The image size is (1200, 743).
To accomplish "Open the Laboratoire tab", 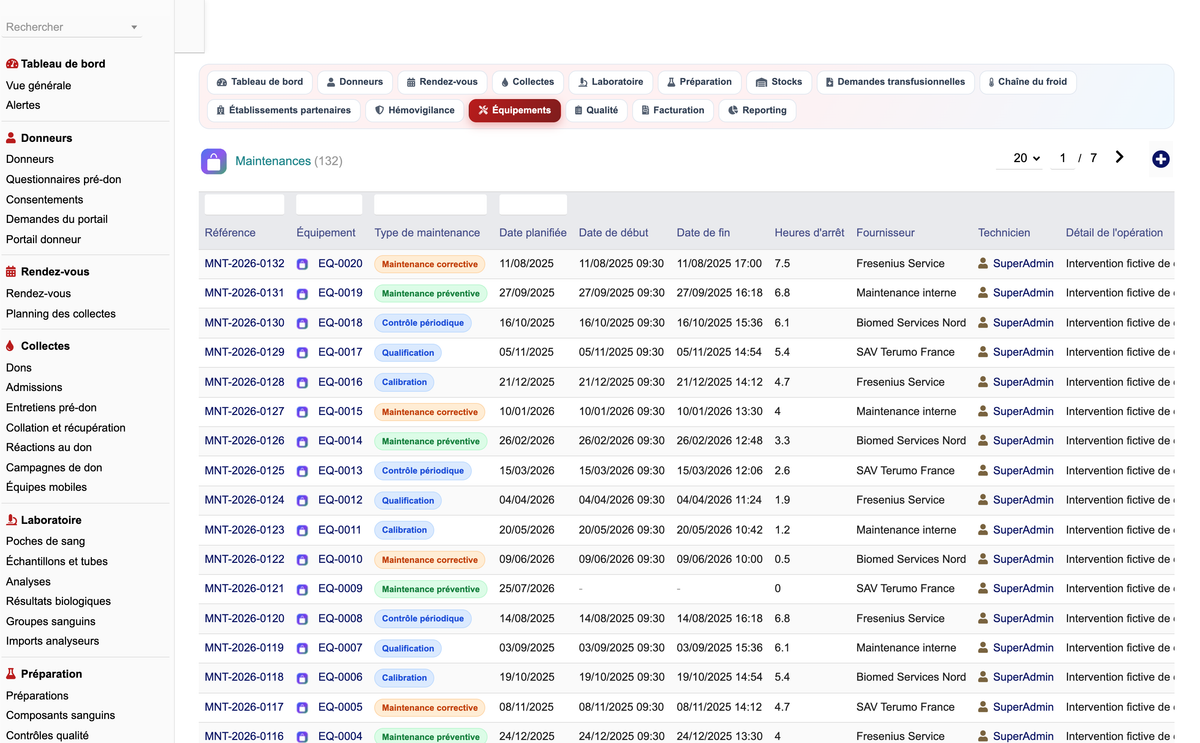I will coord(610,82).
